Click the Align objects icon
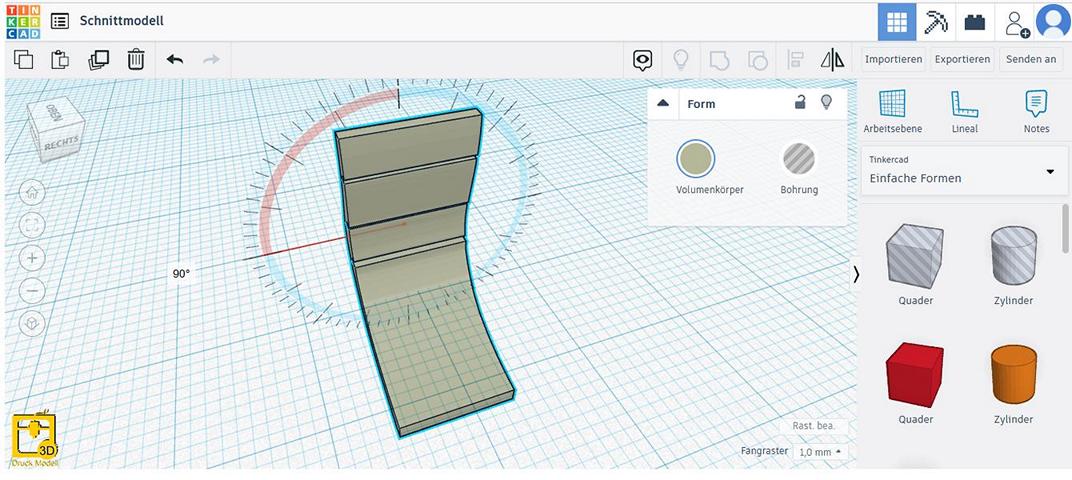 (796, 60)
